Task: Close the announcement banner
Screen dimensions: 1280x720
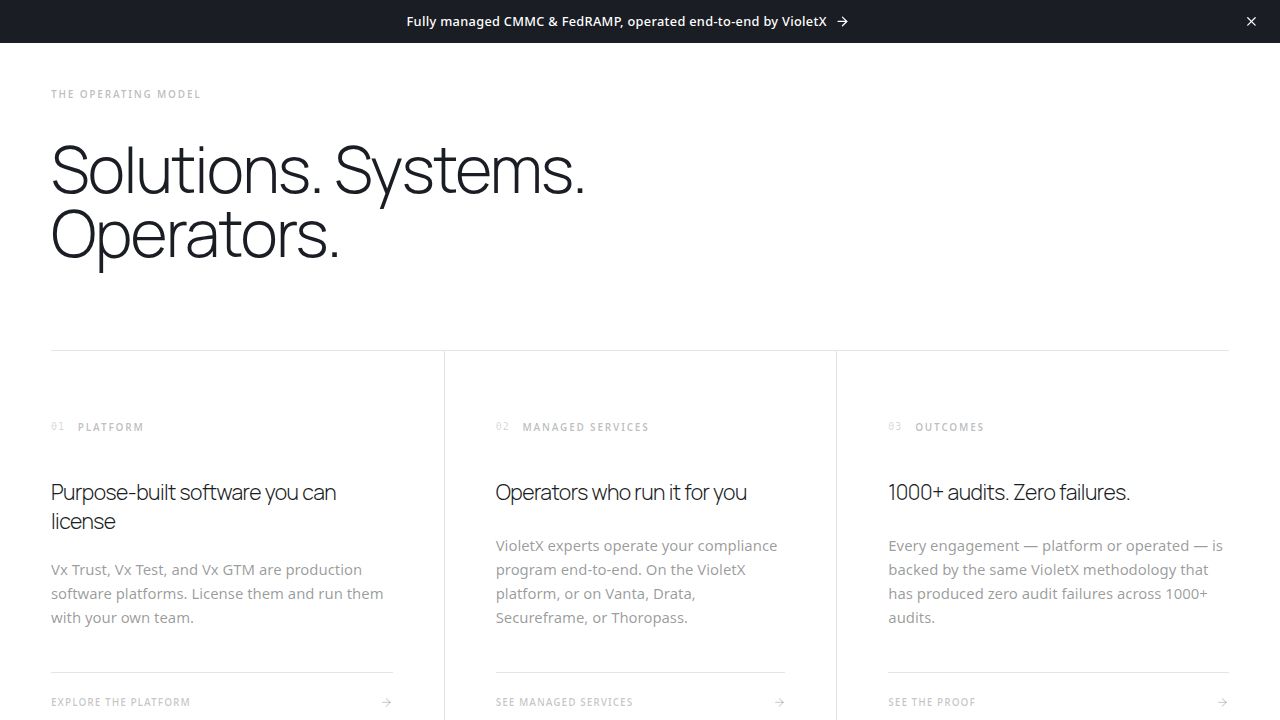Action: coord(1251,21)
